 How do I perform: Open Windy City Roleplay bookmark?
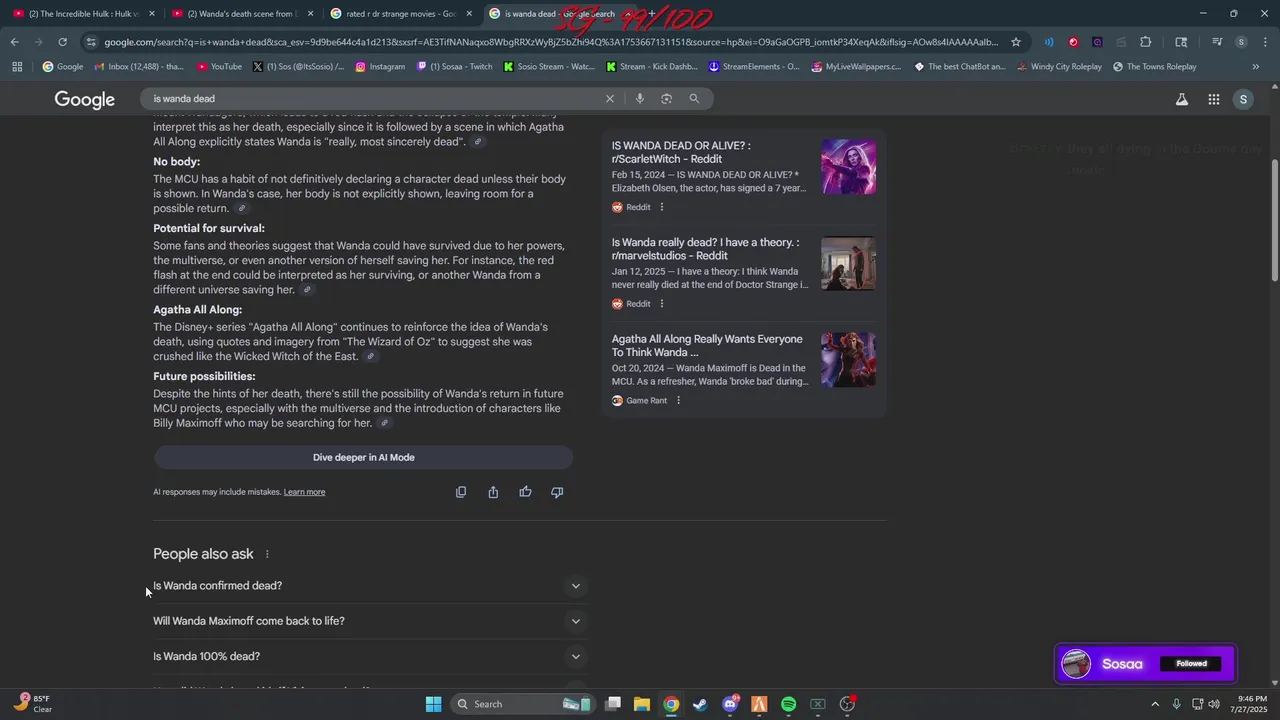click(x=1058, y=67)
